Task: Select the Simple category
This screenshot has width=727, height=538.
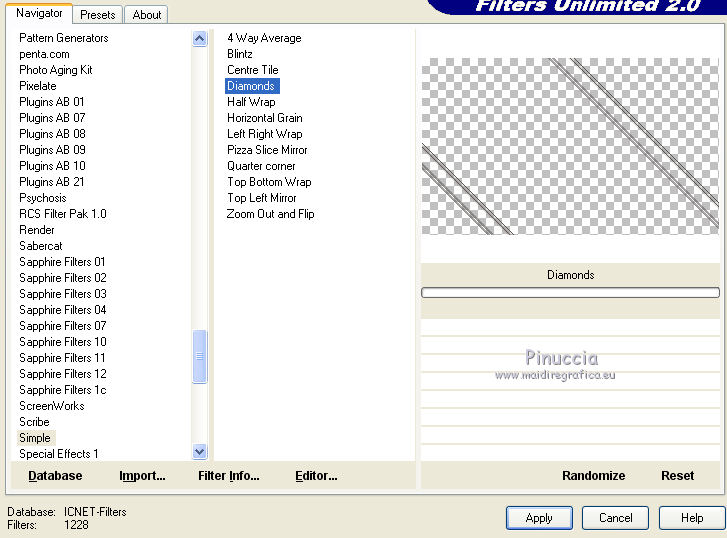Action: pyautogui.click(x=35, y=438)
